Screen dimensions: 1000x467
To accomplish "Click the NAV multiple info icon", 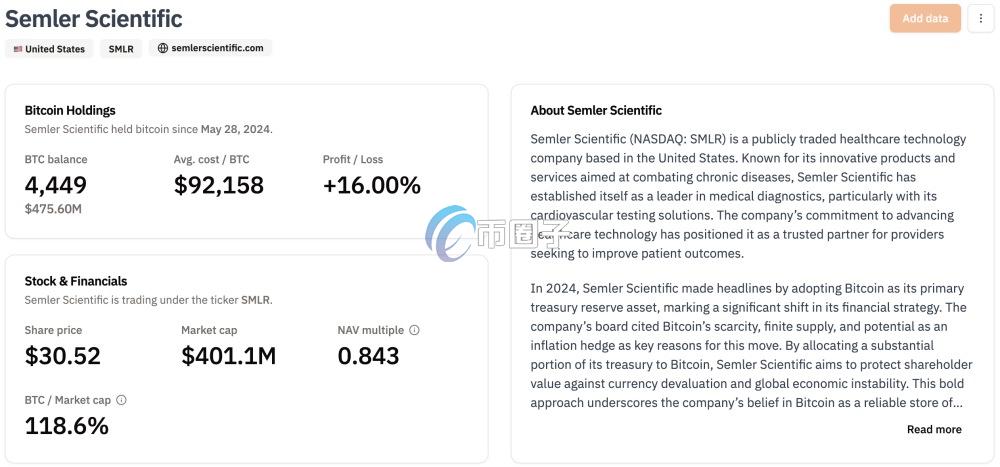I will 414,330.
